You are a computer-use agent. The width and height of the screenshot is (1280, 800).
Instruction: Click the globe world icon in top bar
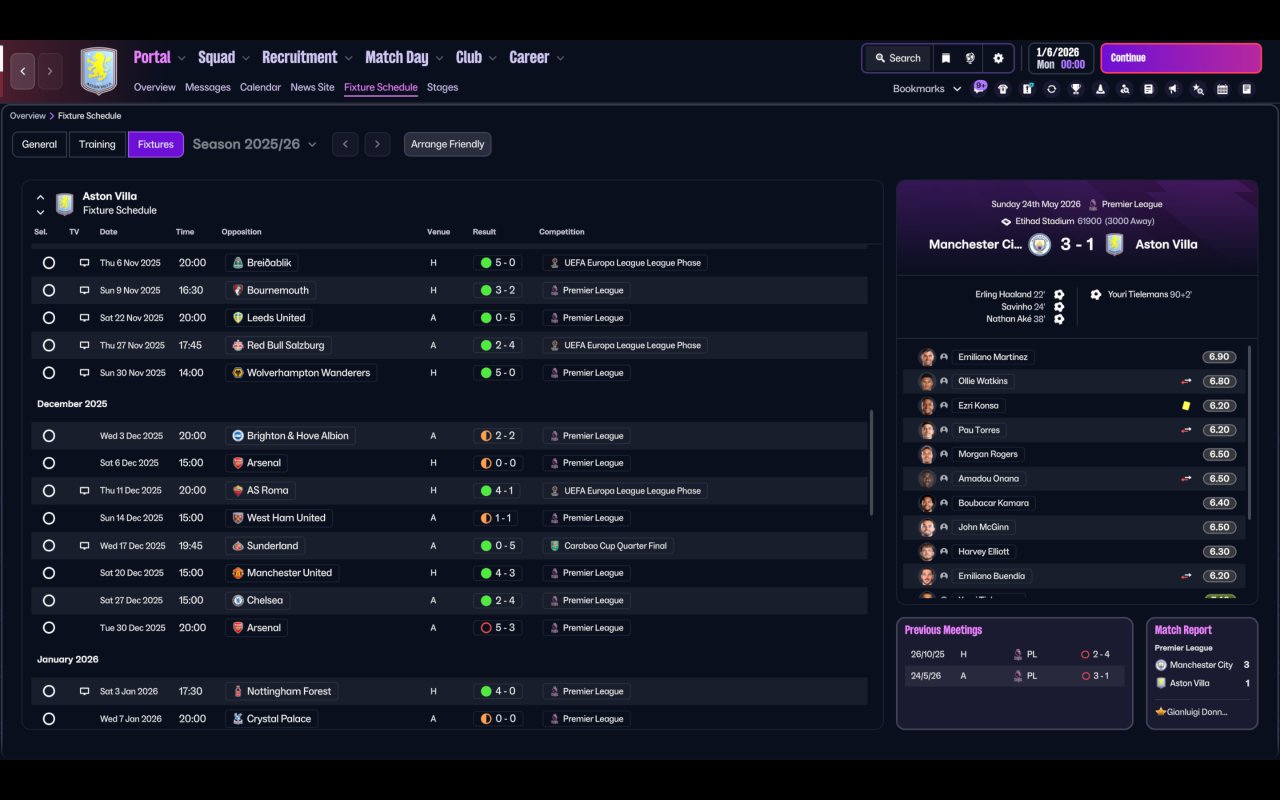pos(970,58)
